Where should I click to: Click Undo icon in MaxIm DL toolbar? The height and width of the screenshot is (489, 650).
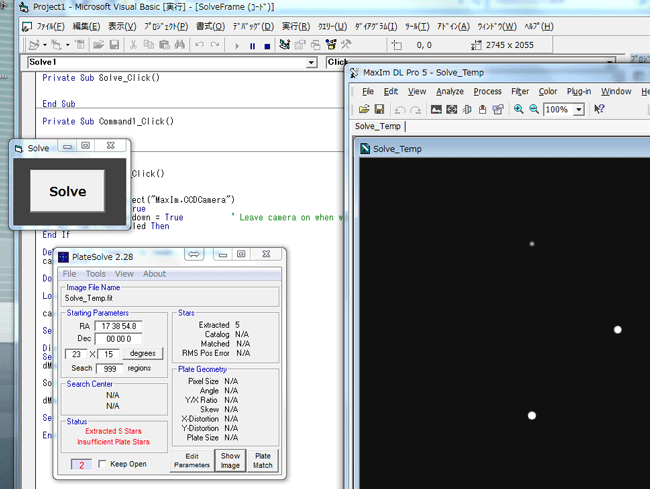pyautogui.click(x=400, y=109)
